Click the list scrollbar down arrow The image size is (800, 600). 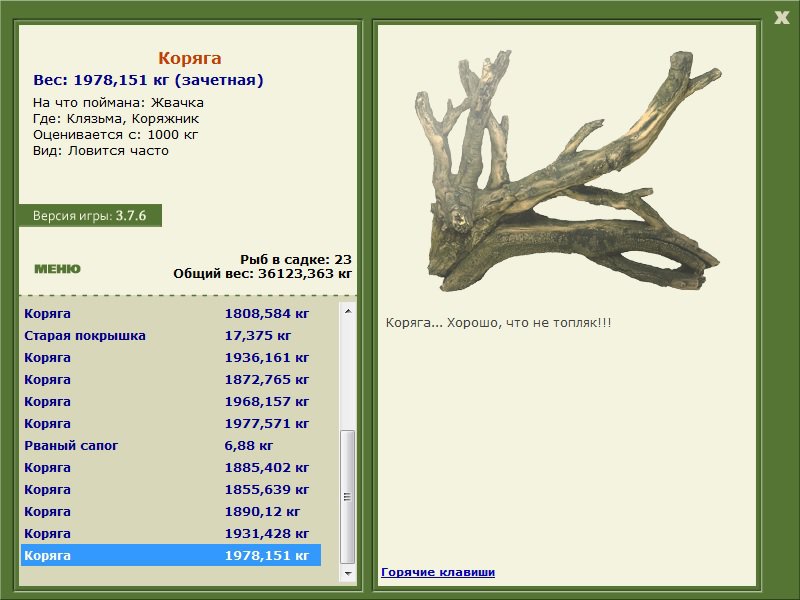pos(348,573)
